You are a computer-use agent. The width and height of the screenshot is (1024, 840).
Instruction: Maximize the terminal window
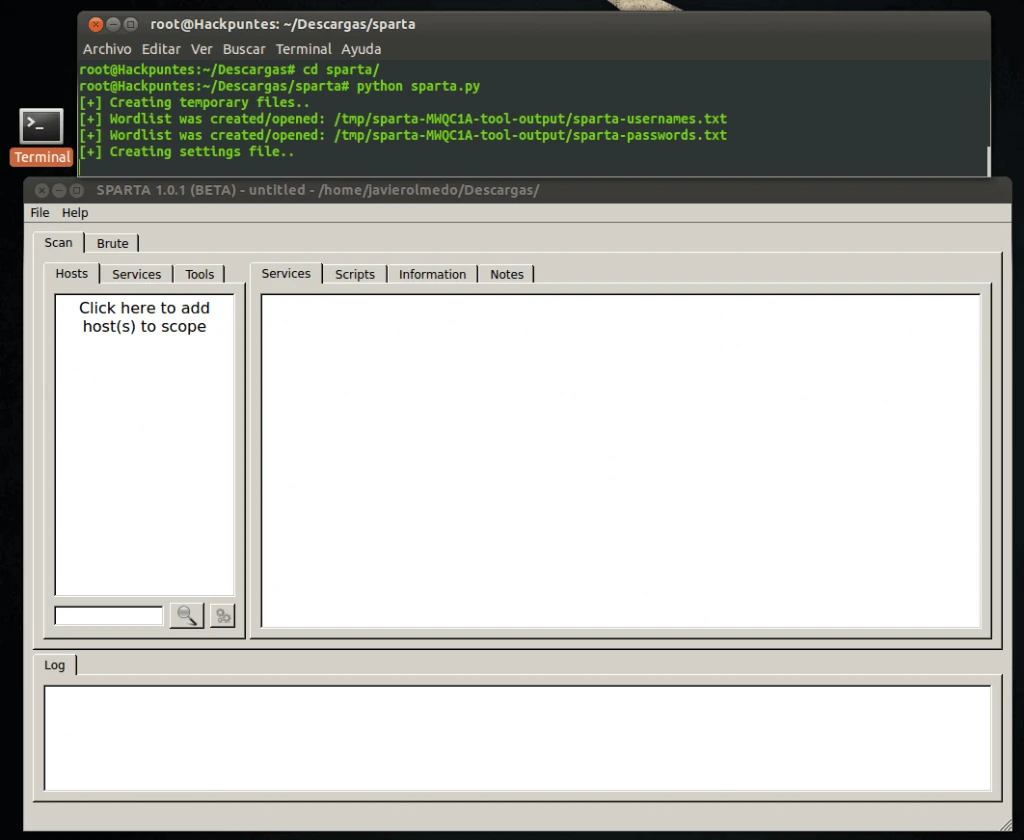point(131,24)
